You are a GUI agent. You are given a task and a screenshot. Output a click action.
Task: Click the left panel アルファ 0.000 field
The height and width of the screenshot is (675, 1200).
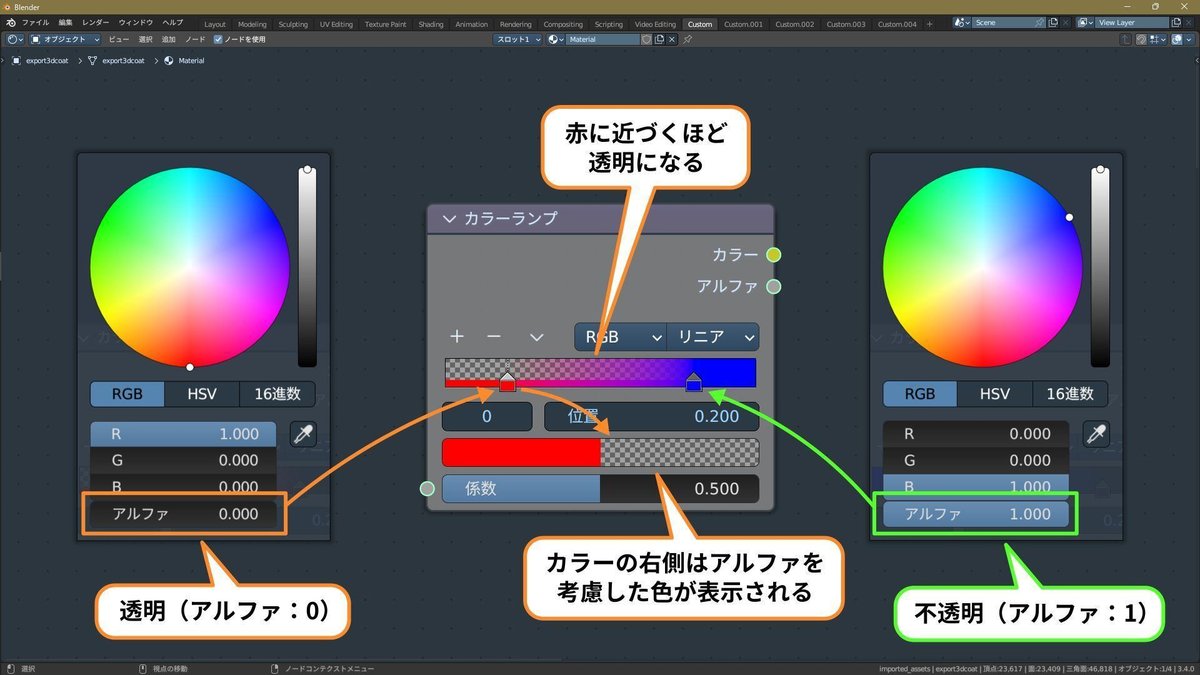(184, 514)
